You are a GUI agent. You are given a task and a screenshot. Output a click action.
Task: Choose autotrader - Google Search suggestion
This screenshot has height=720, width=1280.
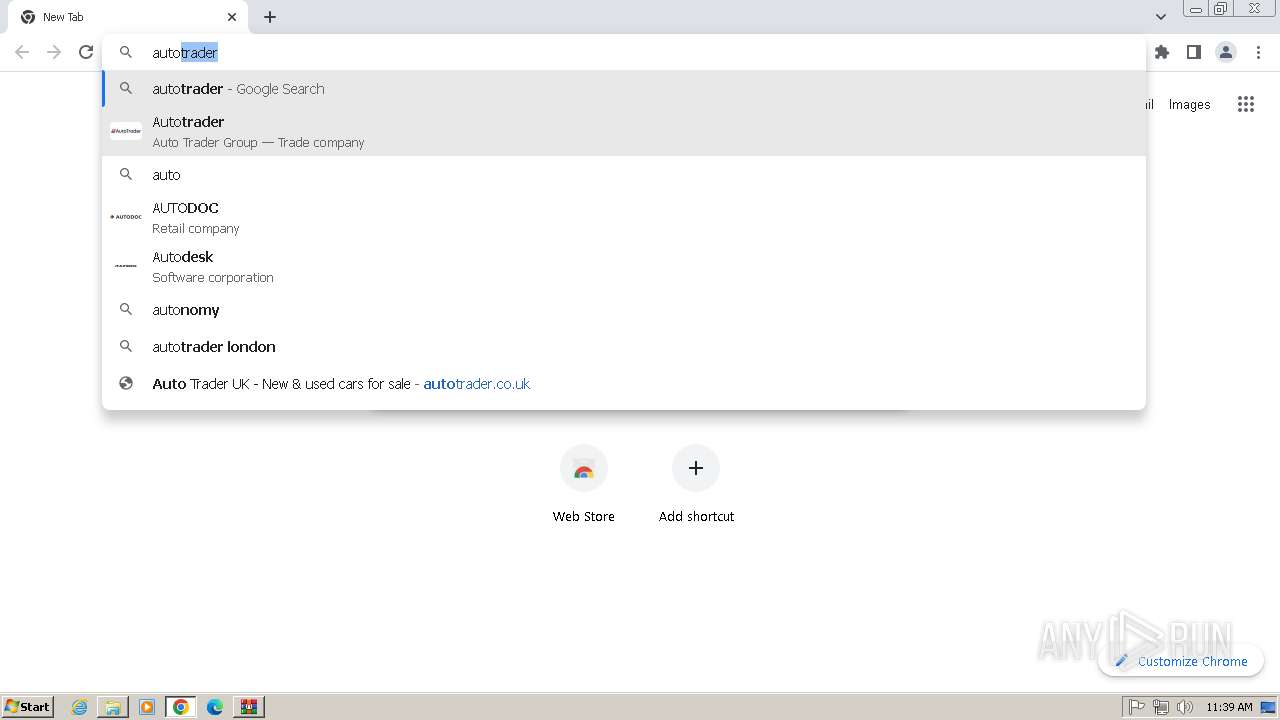[624, 89]
